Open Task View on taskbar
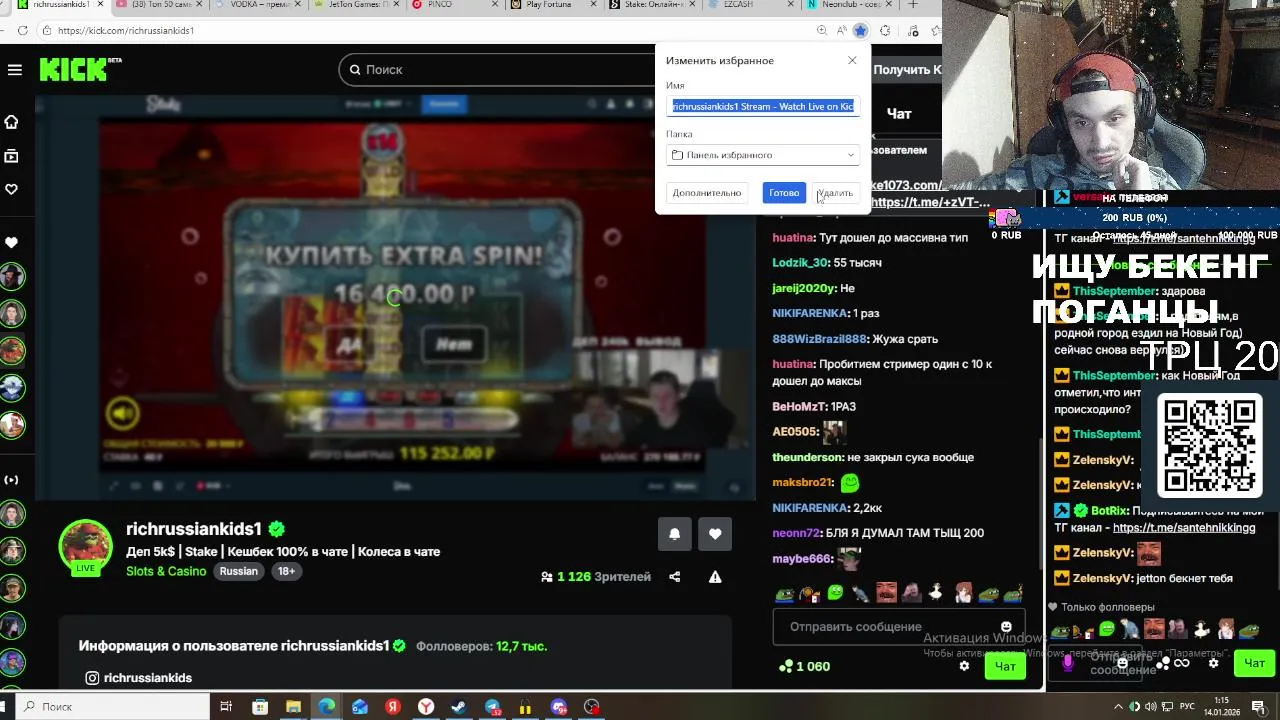 [x=226, y=707]
